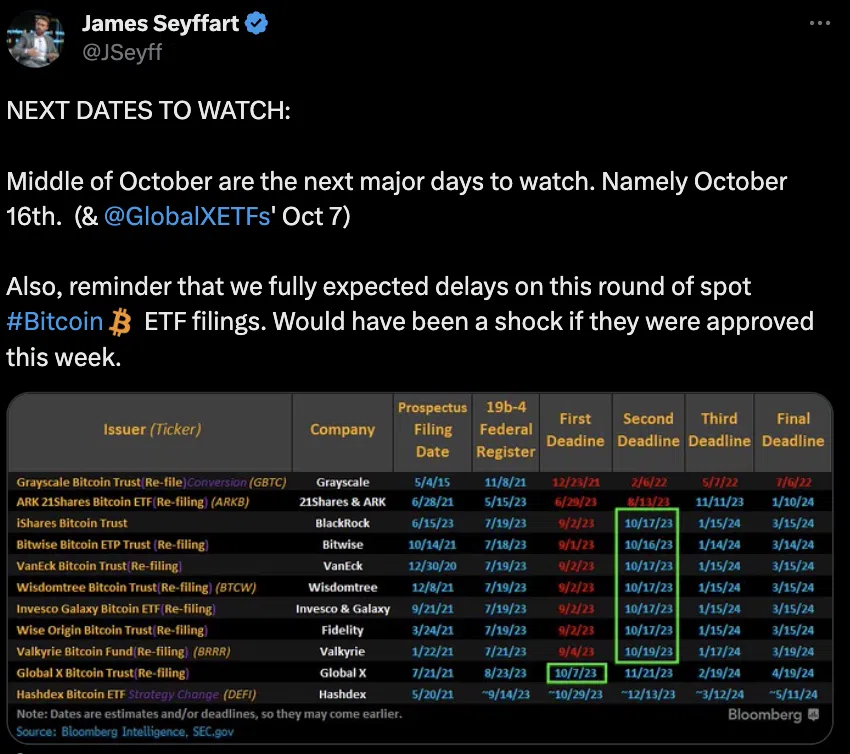Click the Final Deadline column header
Image resolution: width=850 pixels, height=754 pixels.
(793, 430)
